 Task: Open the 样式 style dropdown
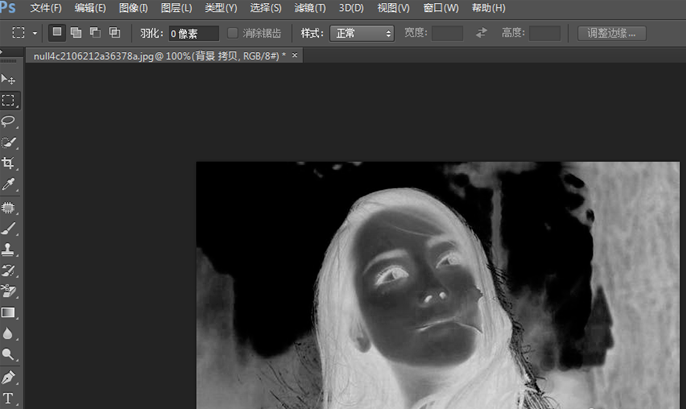coord(363,33)
